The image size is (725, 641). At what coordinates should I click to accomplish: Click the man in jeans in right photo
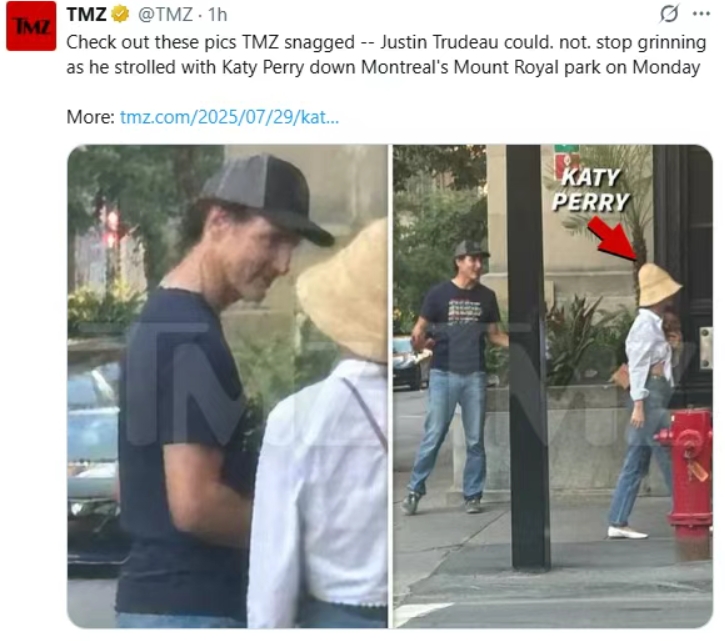point(456,376)
